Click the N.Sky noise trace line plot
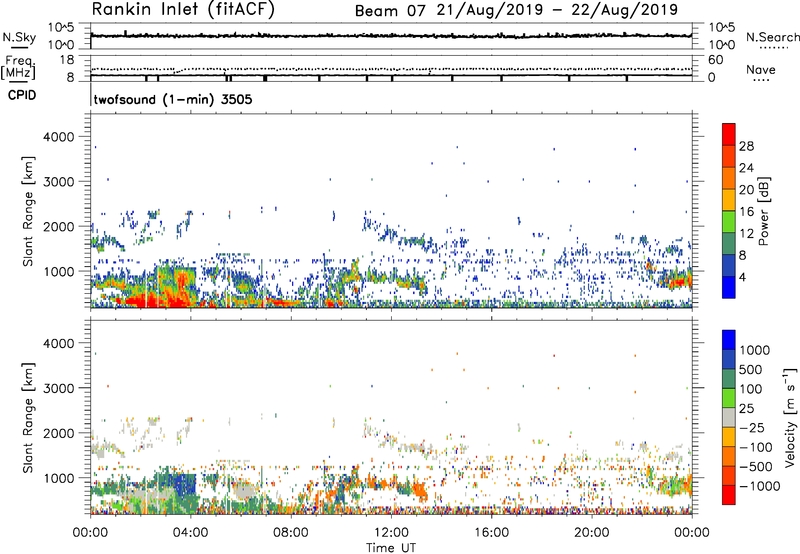The height and width of the screenshot is (554, 800). (391, 36)
